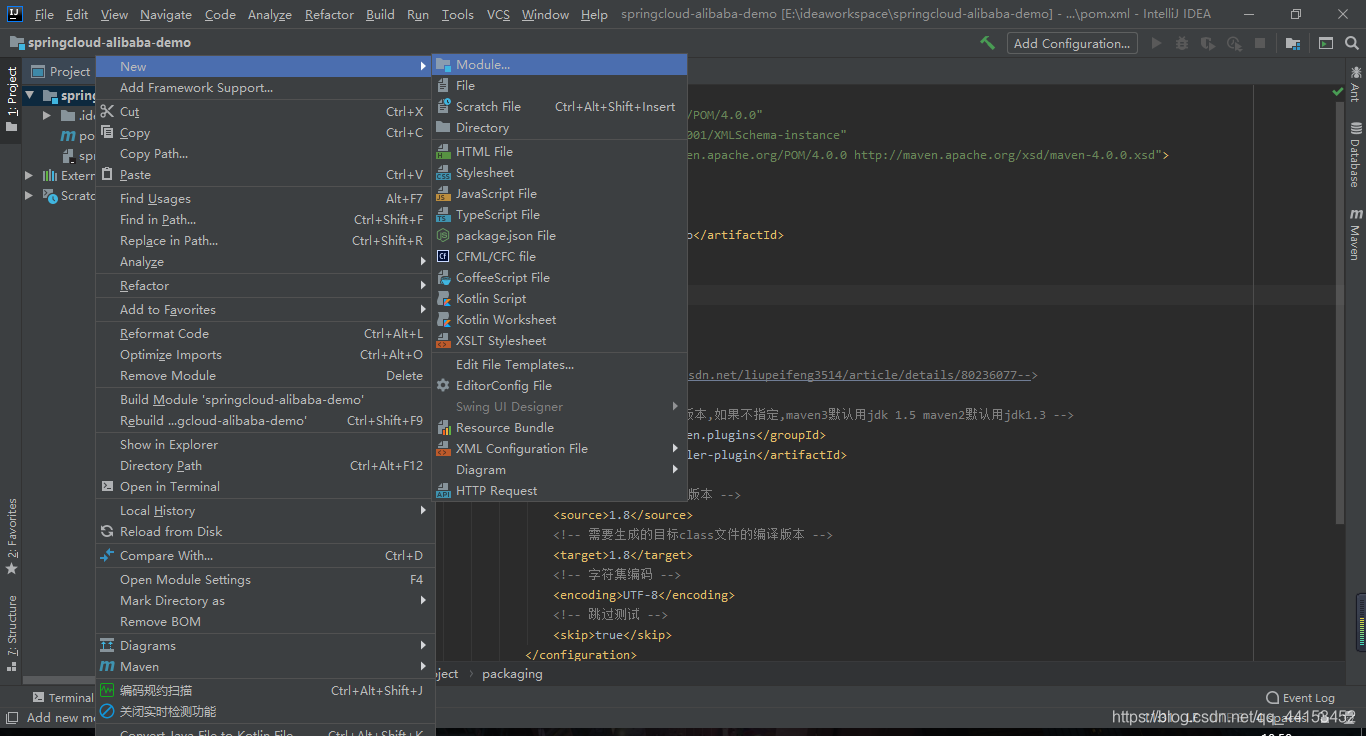Screen dimensions: 1366x736
Task: Expand Local History submenu
Action: click(265, 510)
